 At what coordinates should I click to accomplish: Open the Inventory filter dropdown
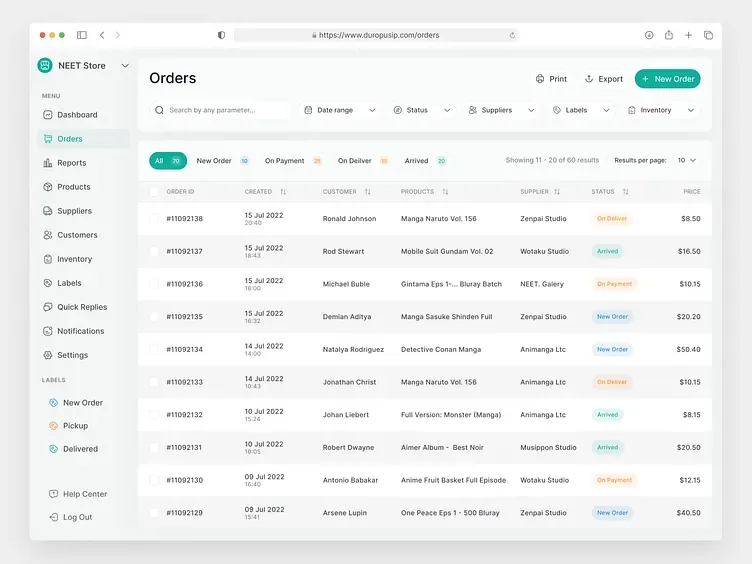[661, 110]
